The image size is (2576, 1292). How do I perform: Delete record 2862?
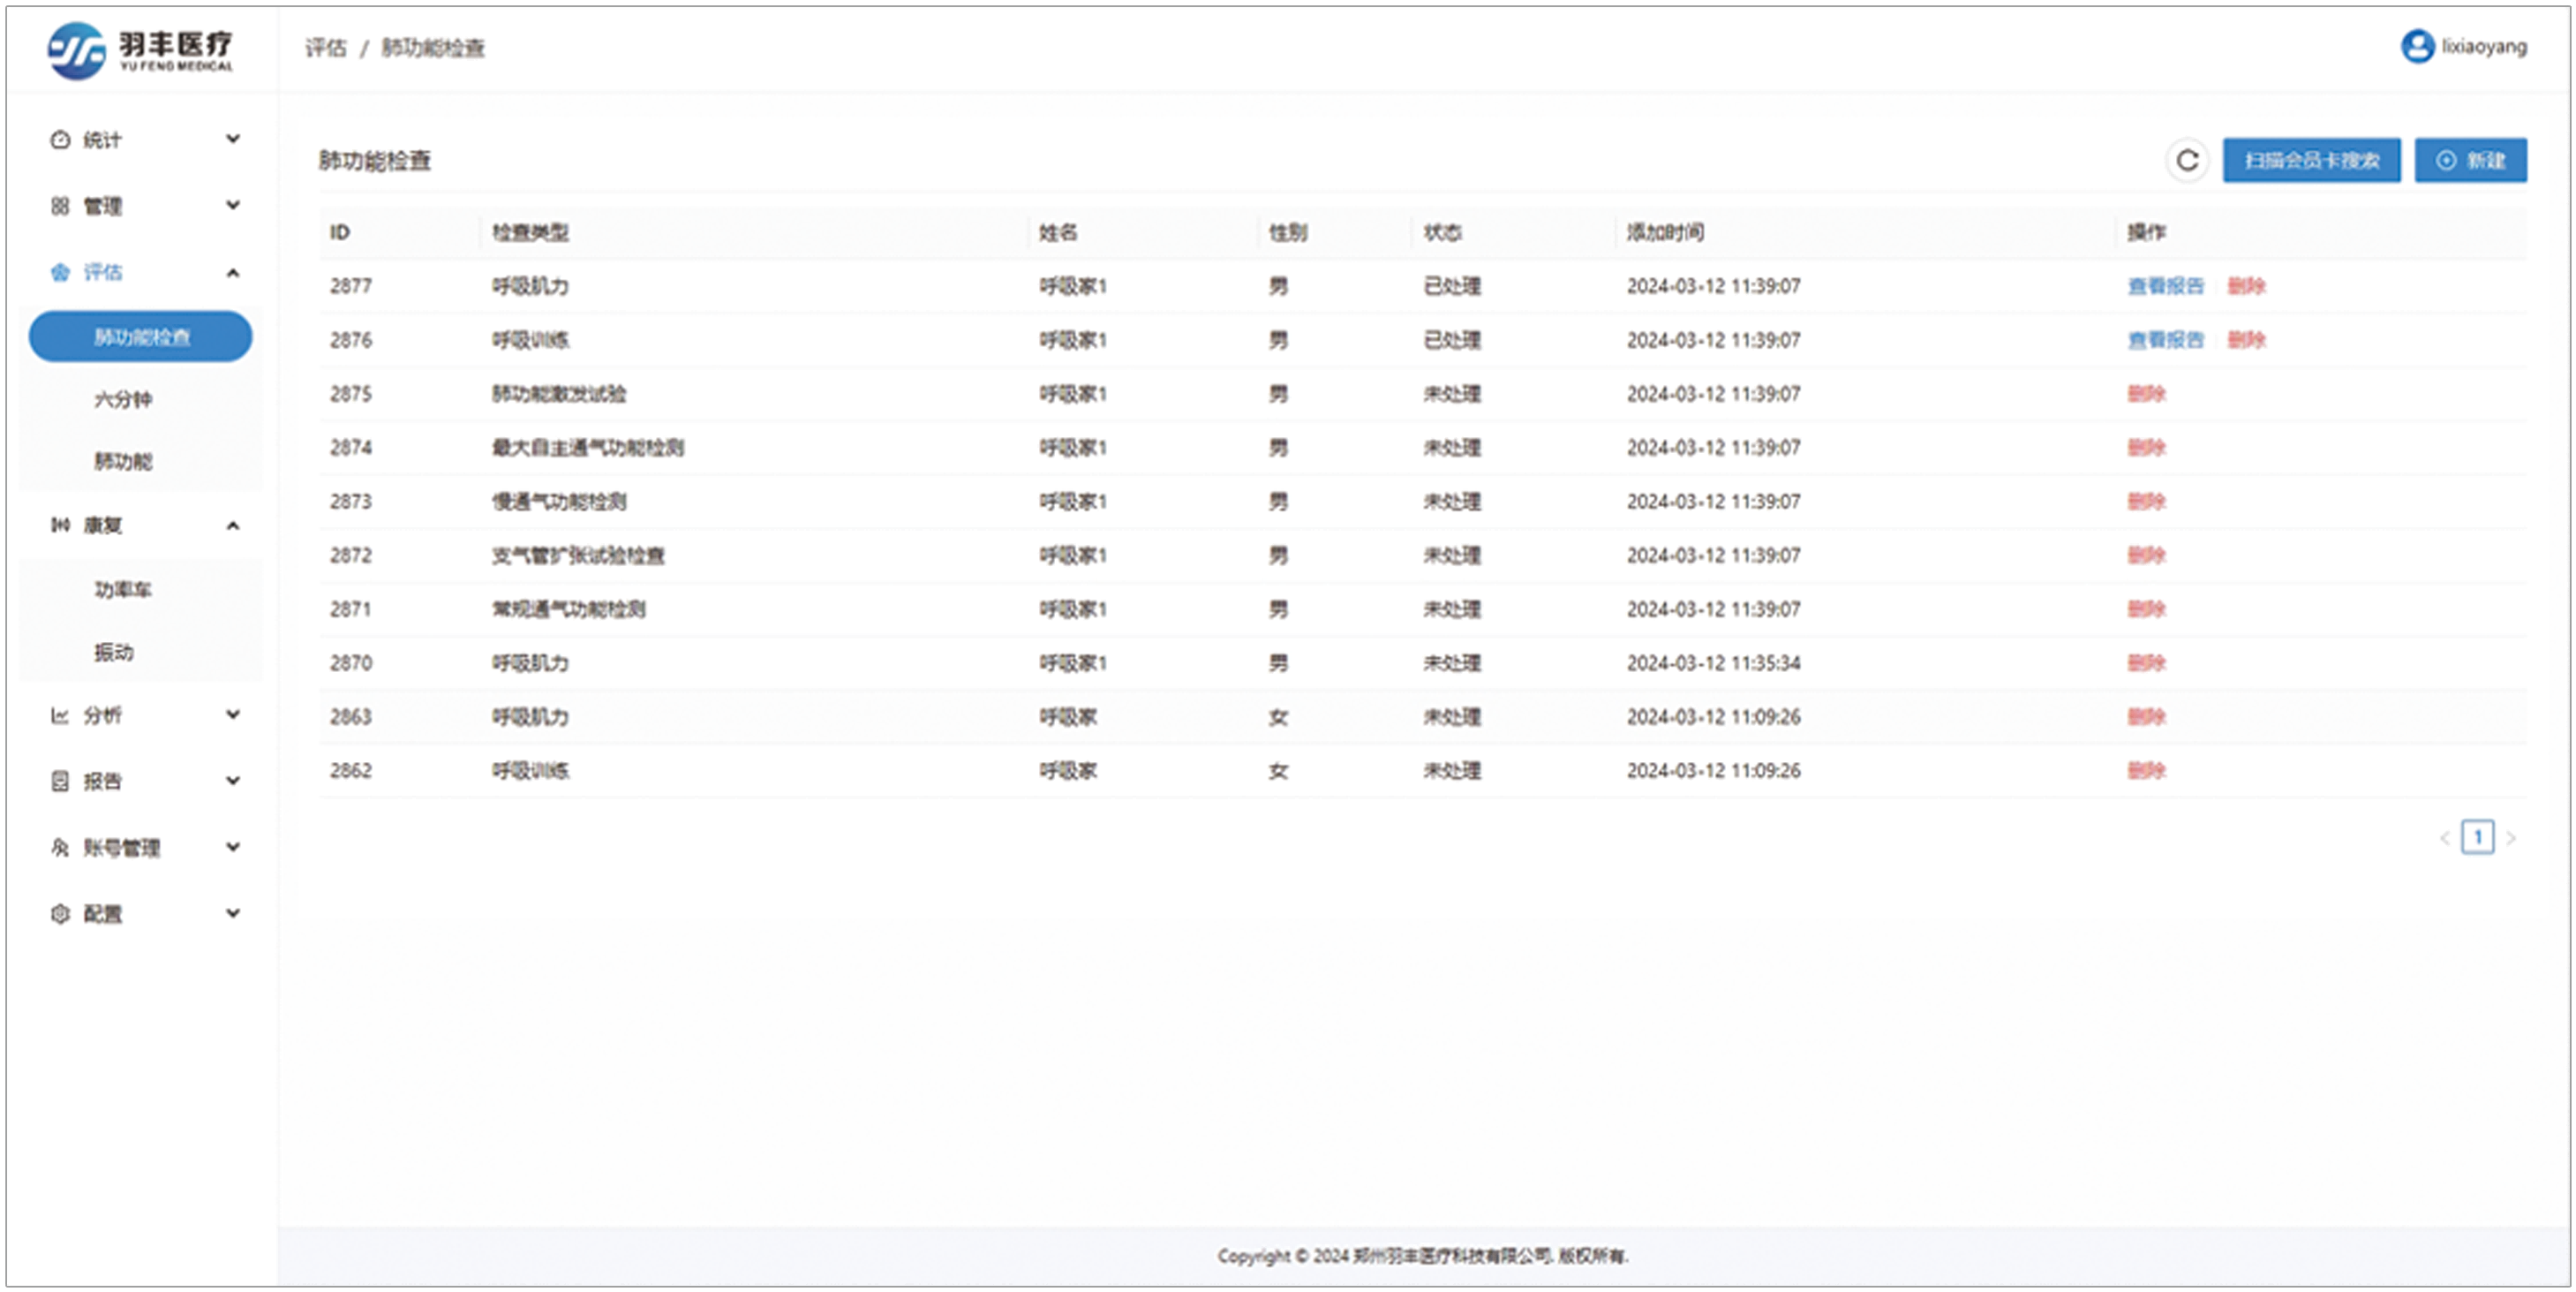(x=2146, y=770)
